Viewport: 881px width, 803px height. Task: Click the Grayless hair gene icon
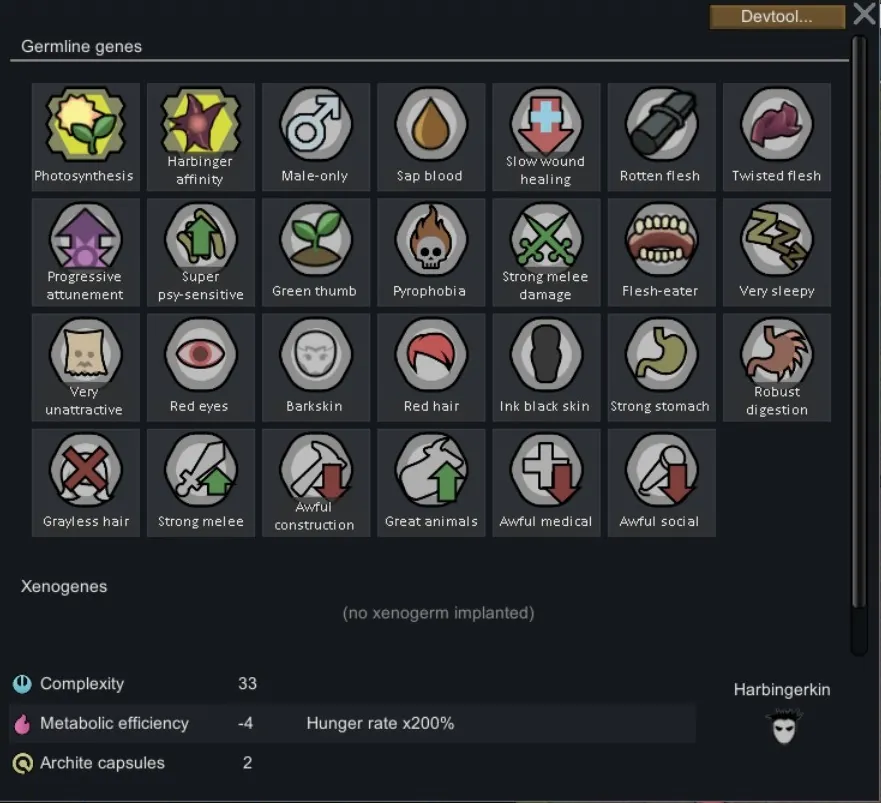pos(85,470)
